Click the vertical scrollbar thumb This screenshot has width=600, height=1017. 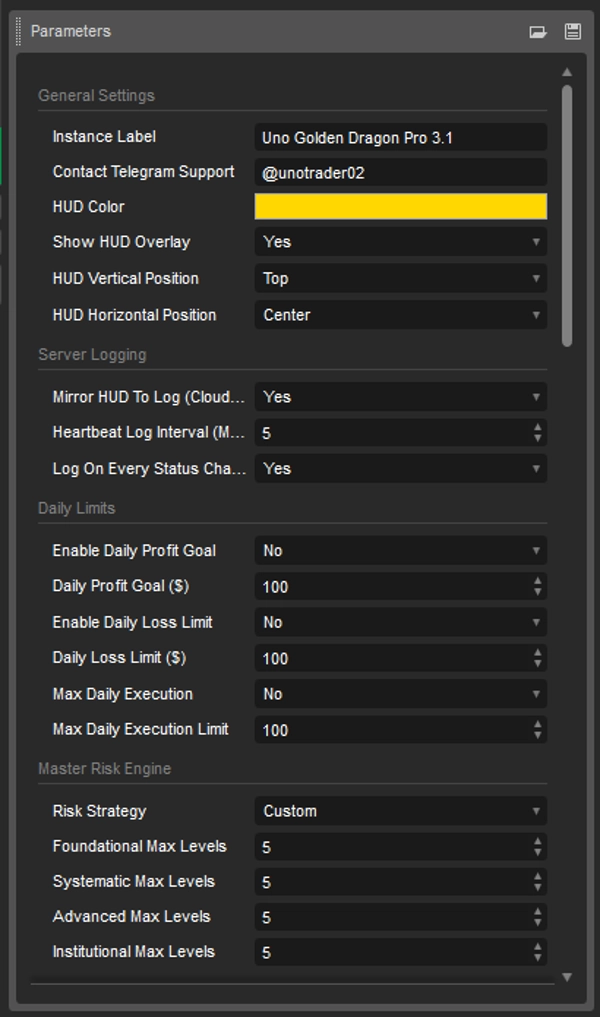(x=568, y=216)
